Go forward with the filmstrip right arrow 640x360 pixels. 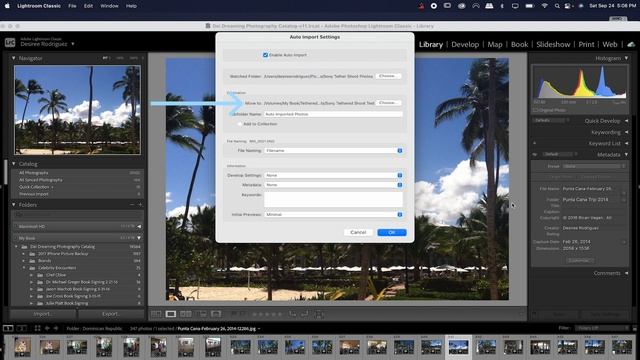coord(56,328)
